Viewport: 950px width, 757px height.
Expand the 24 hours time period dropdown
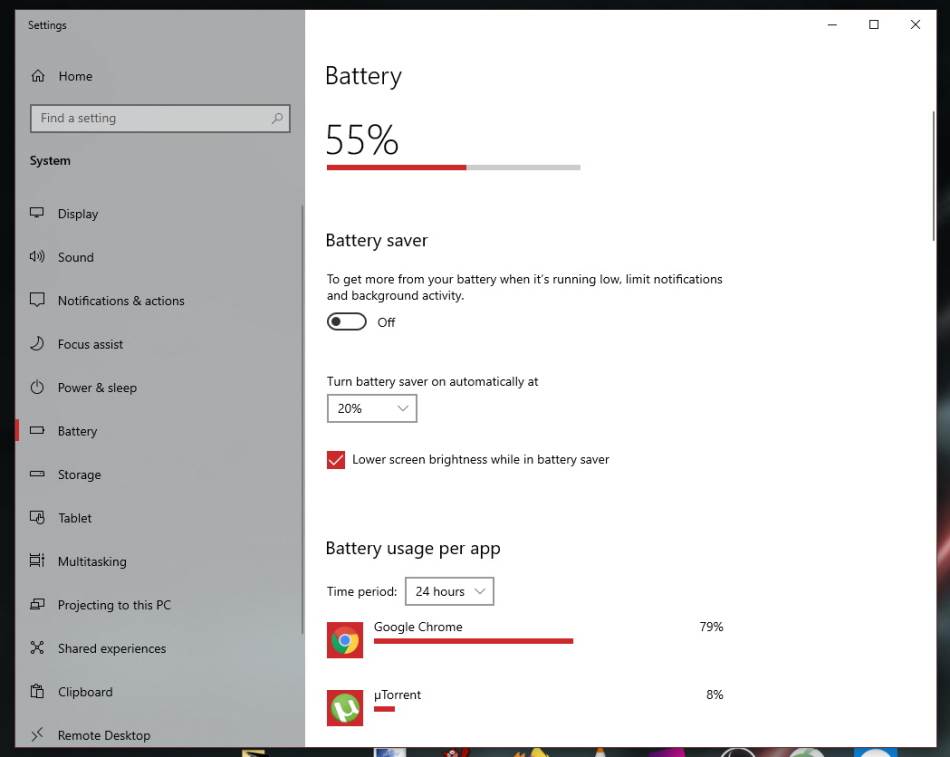449,591
